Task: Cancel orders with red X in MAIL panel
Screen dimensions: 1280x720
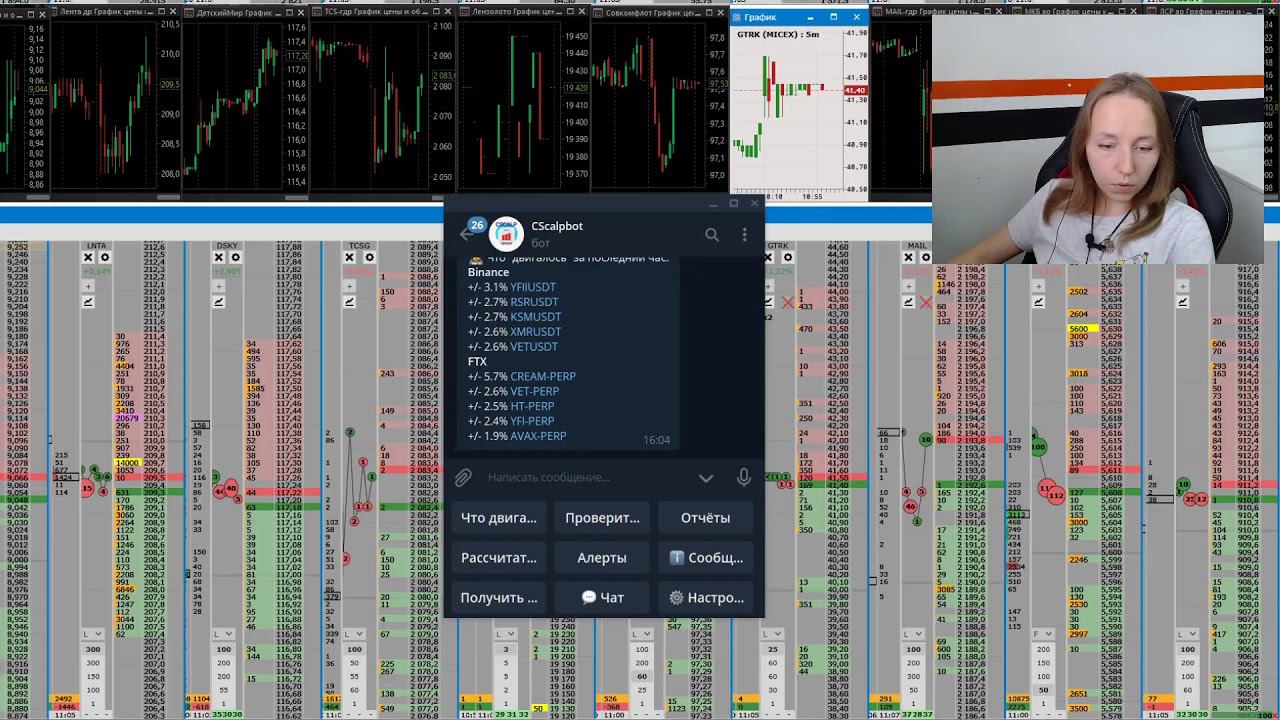Action: coord(926,302)
